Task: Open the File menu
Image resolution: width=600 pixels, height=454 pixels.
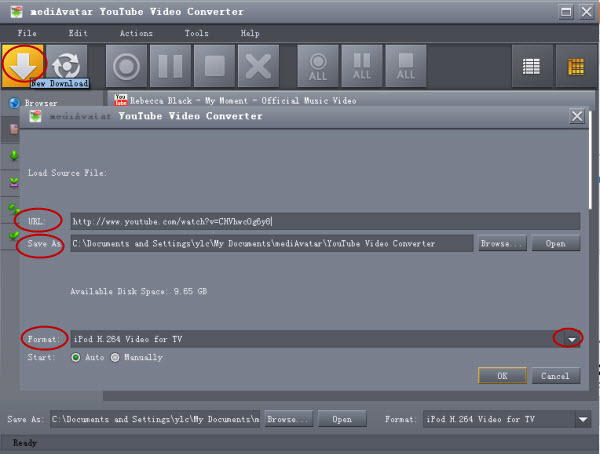Action: (27, 33)
